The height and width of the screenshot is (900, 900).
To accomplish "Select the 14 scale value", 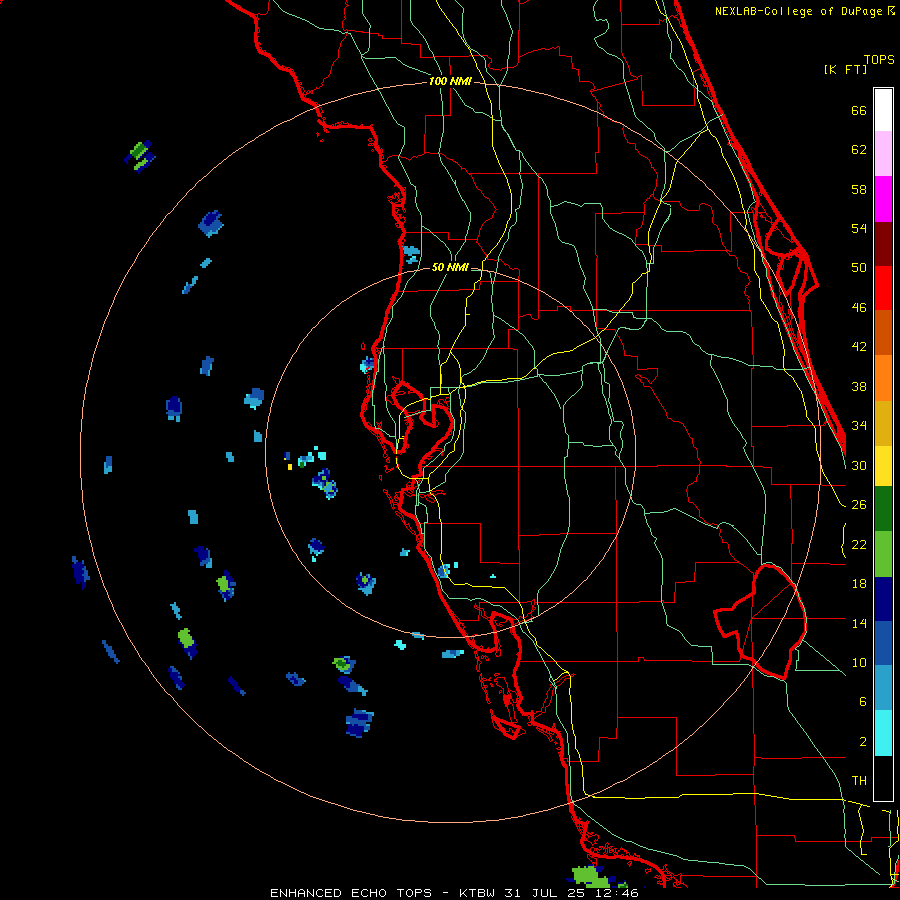I will coord(859,623).
